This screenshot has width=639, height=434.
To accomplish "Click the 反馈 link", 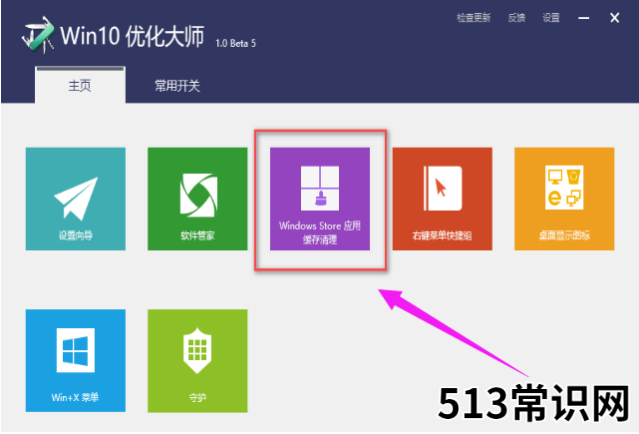I will click(516, 18).
